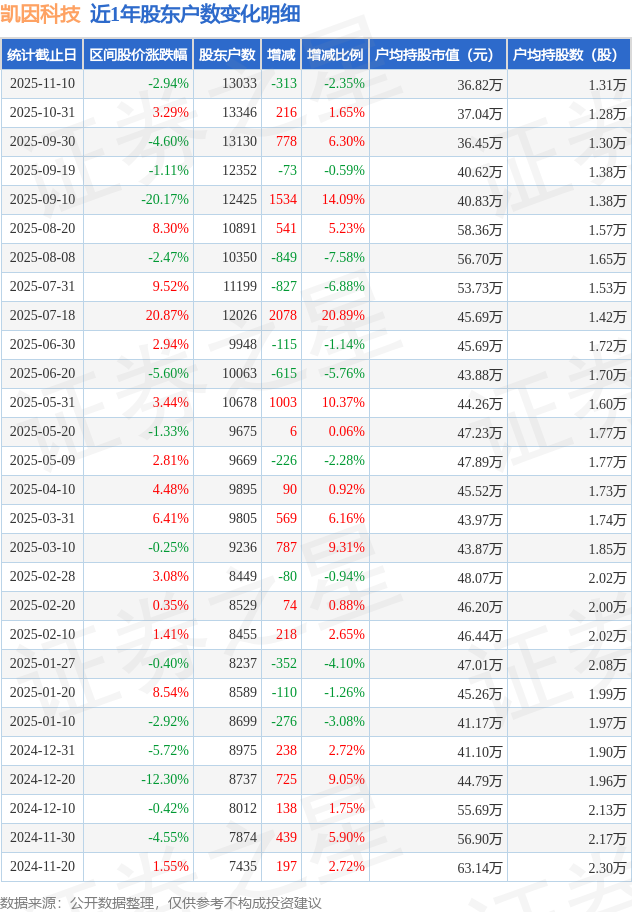Viewport: 632px width, 912px height.
Task: Select the 区间股价涨跌幅 column header
Action: [137, 55]
